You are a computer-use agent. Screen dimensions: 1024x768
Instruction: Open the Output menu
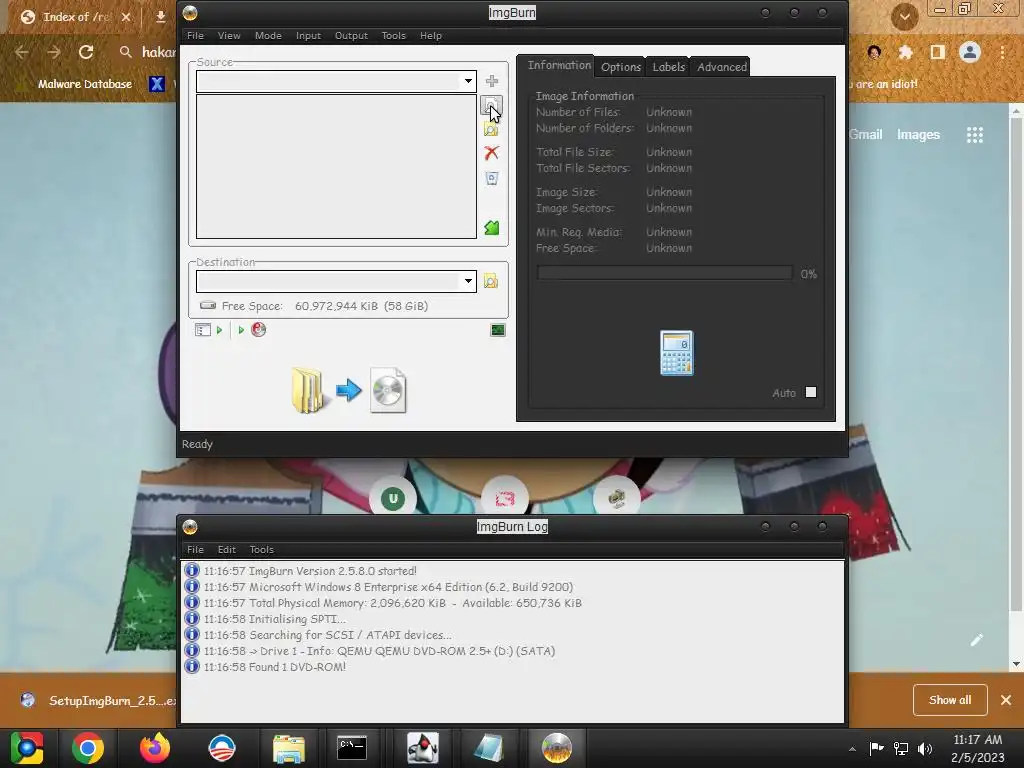click(351, 36)
